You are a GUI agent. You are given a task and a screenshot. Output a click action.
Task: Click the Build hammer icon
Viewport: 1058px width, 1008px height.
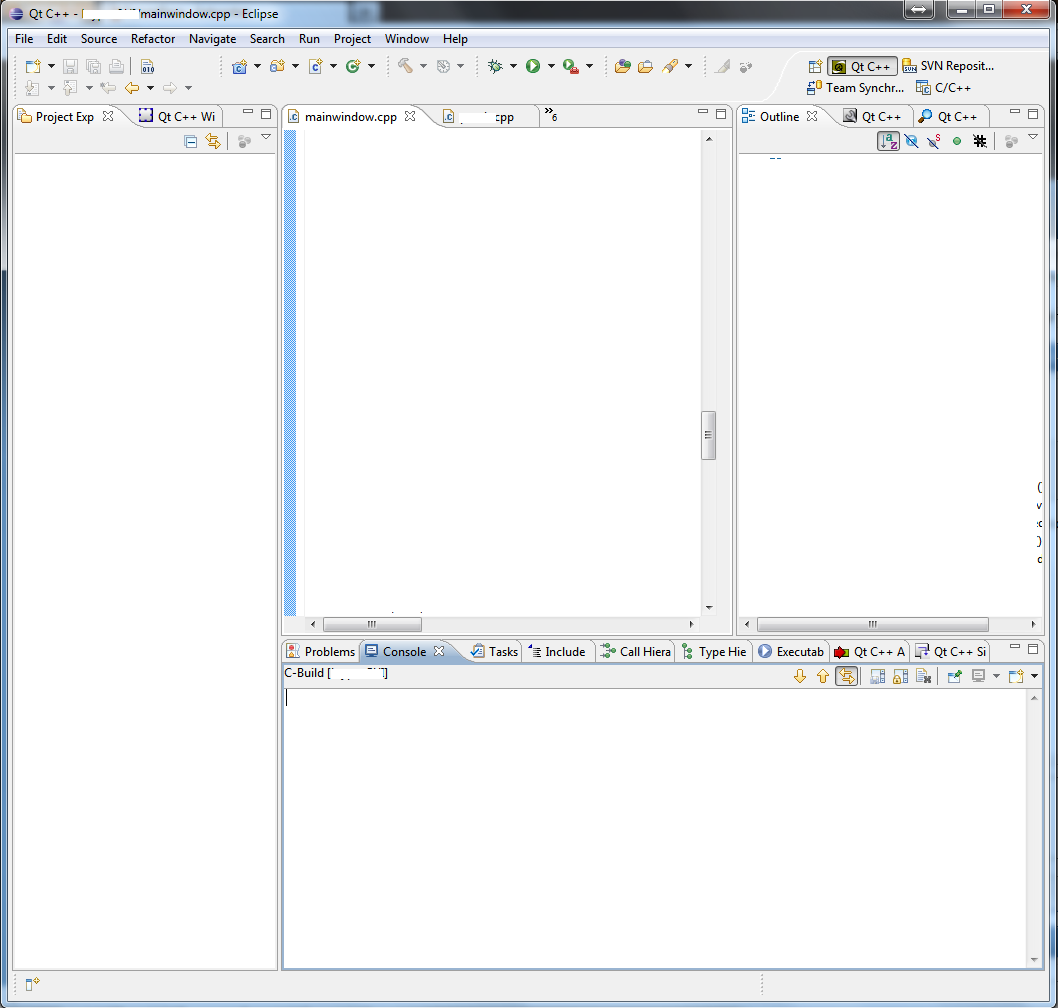(x=405, y=66)
